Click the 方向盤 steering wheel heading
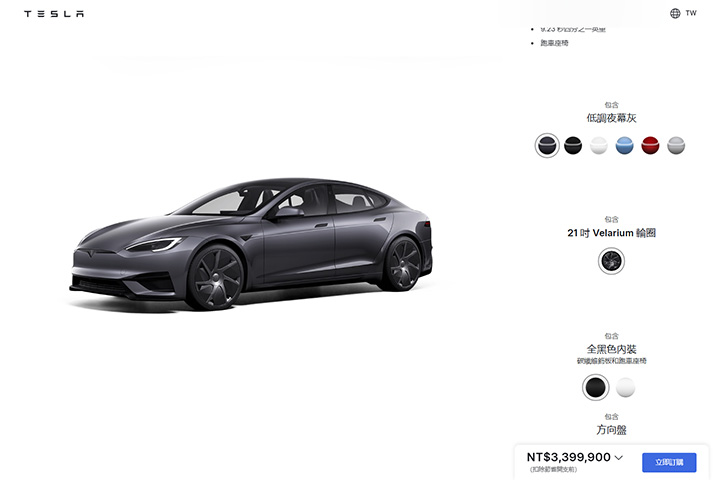The width and height of the screenshot is (720, 480). pyautogui.click(x=611, y=430)
